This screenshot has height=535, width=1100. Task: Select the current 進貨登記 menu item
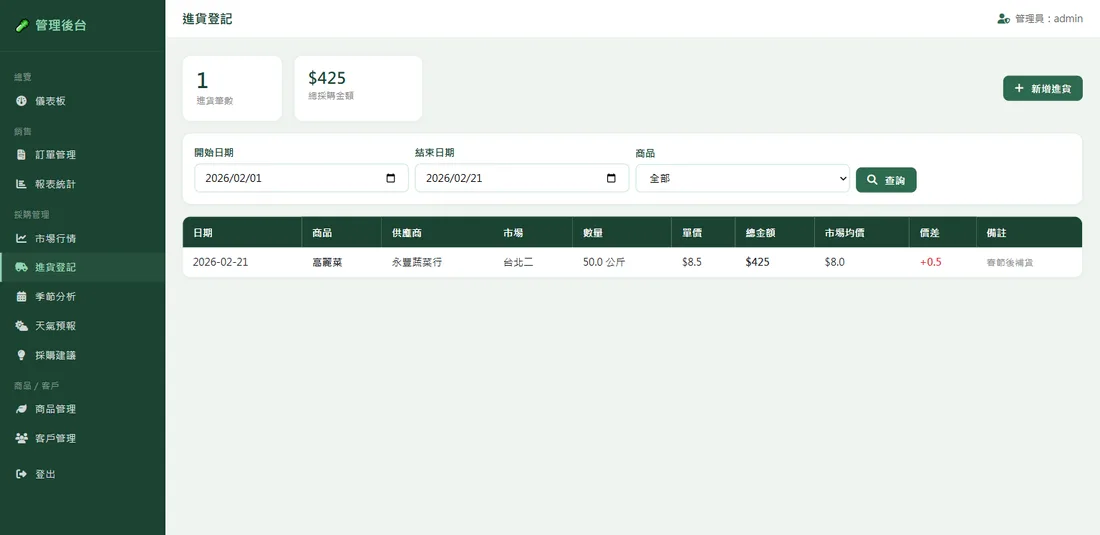point(83,267)
